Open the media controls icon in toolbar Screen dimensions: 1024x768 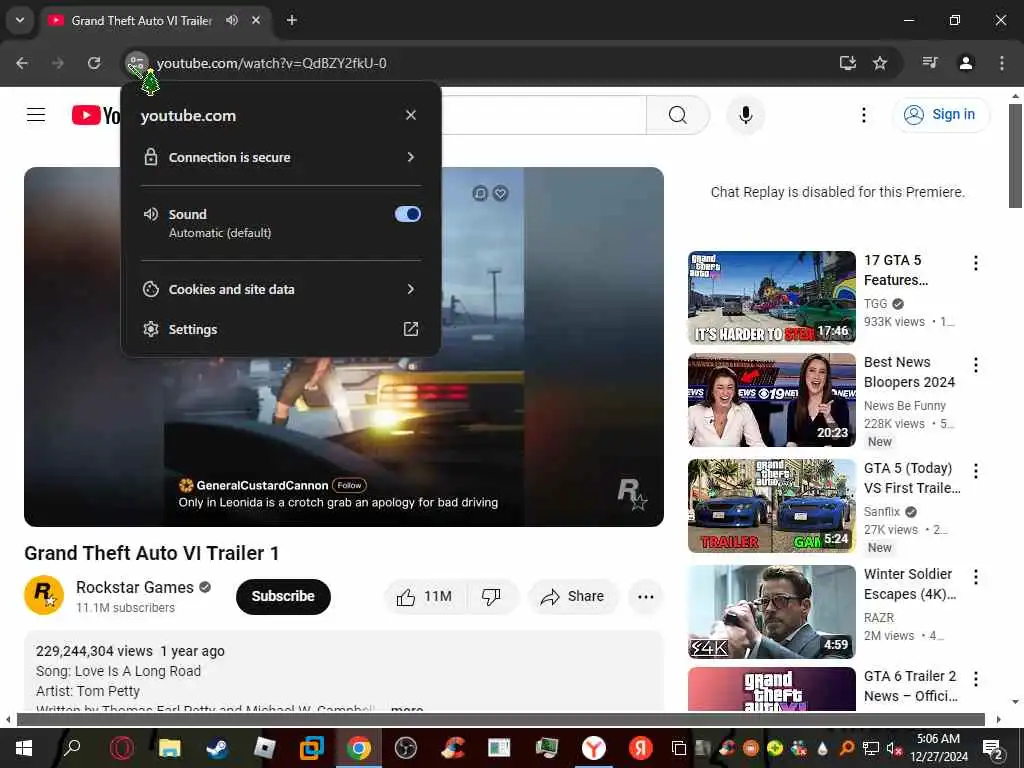click(x=930, y=63)
